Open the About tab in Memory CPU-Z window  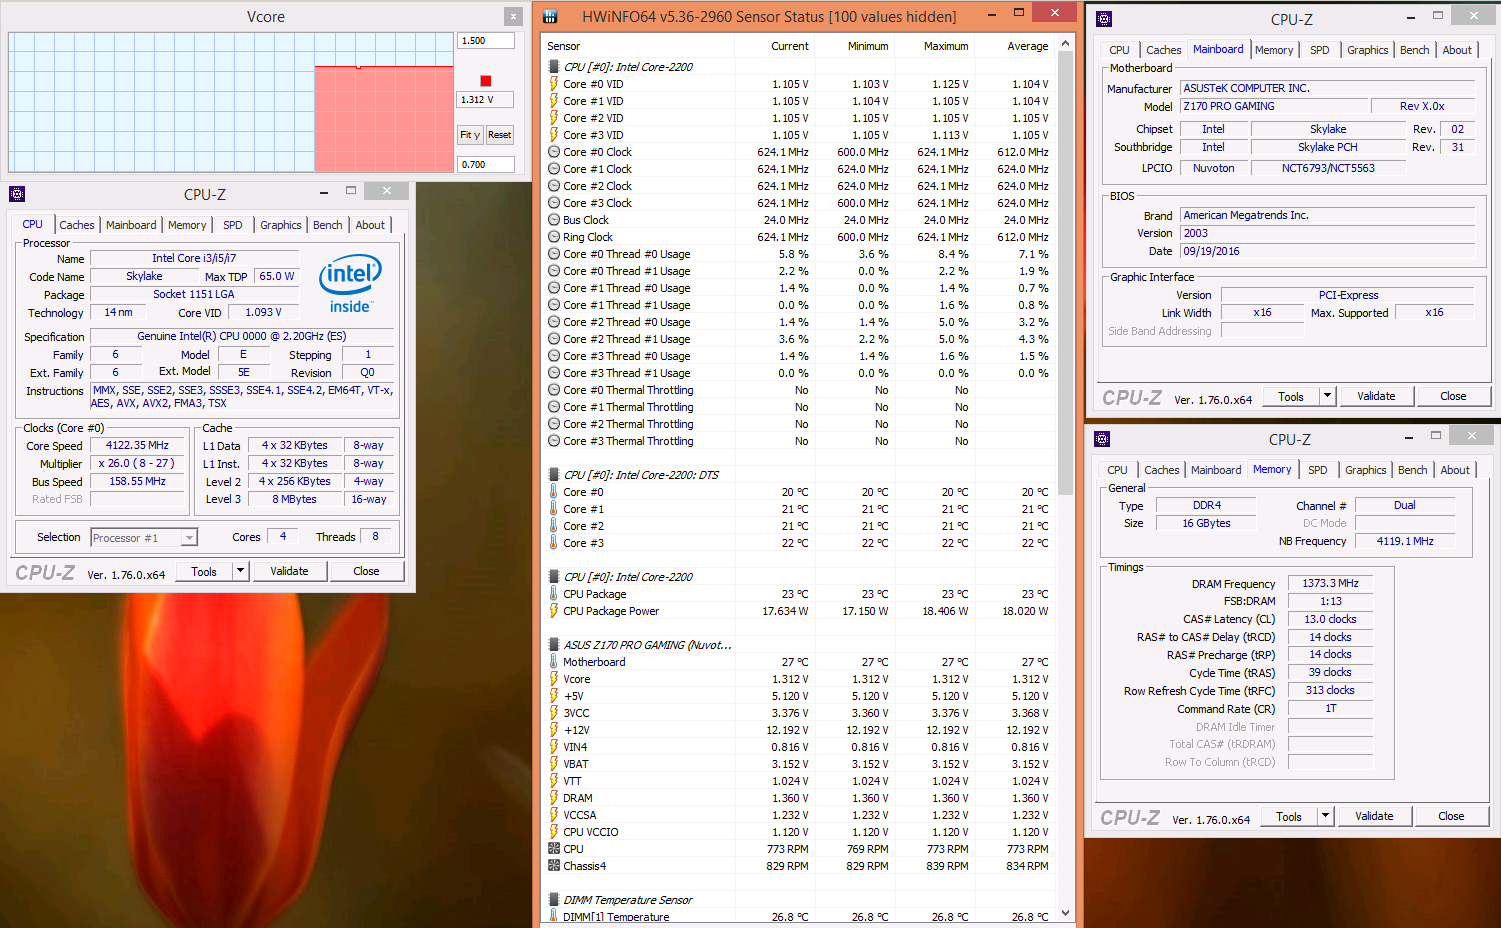click(1455, 470)
